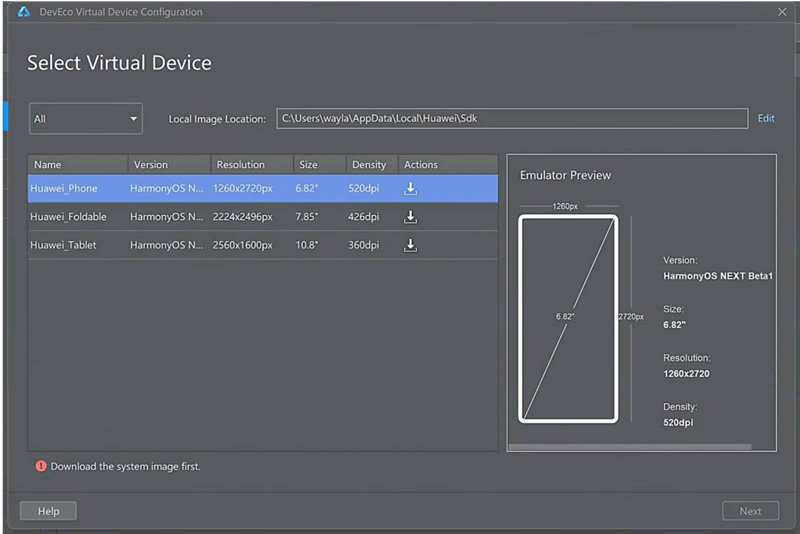Image resolution: width=800 pixels, height=534 pixels.
Task: Click the 1260x2720 resolution value in the preview
Action: [x=686, y=374]
